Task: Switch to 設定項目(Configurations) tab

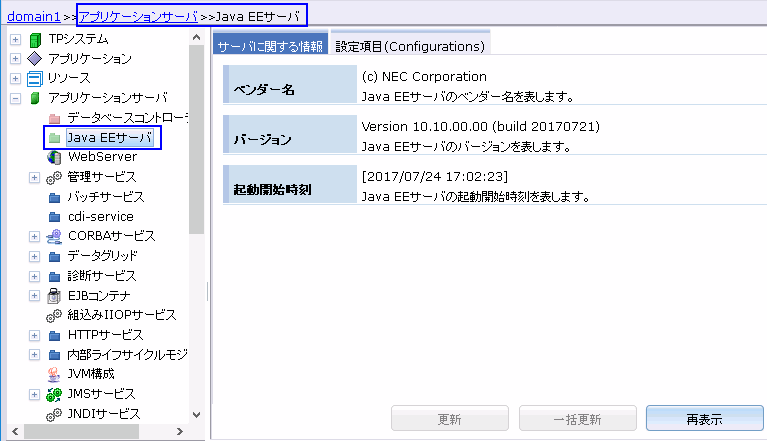Action: coord(410,46)
